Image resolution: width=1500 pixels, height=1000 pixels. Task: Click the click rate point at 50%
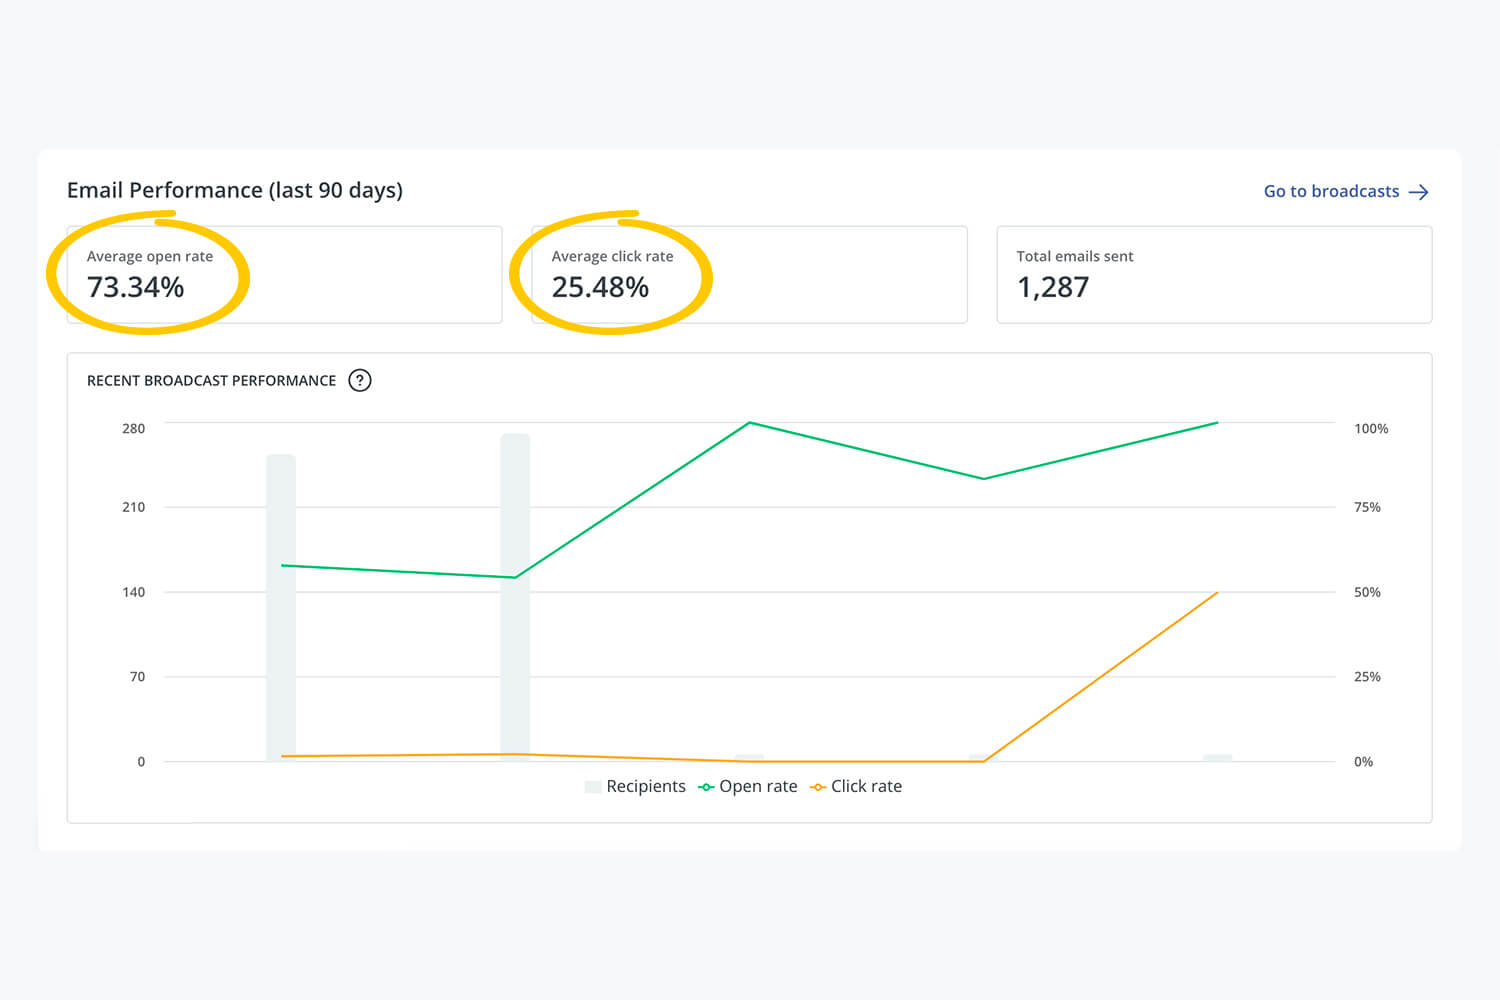[x=1217, y=592]
